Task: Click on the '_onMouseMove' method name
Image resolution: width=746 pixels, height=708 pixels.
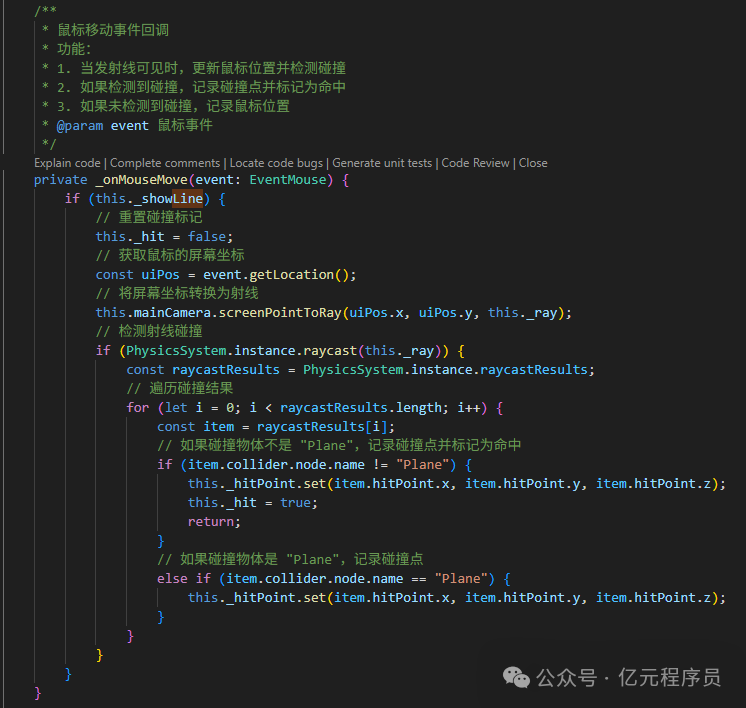Action: click(x=141, y=180)
